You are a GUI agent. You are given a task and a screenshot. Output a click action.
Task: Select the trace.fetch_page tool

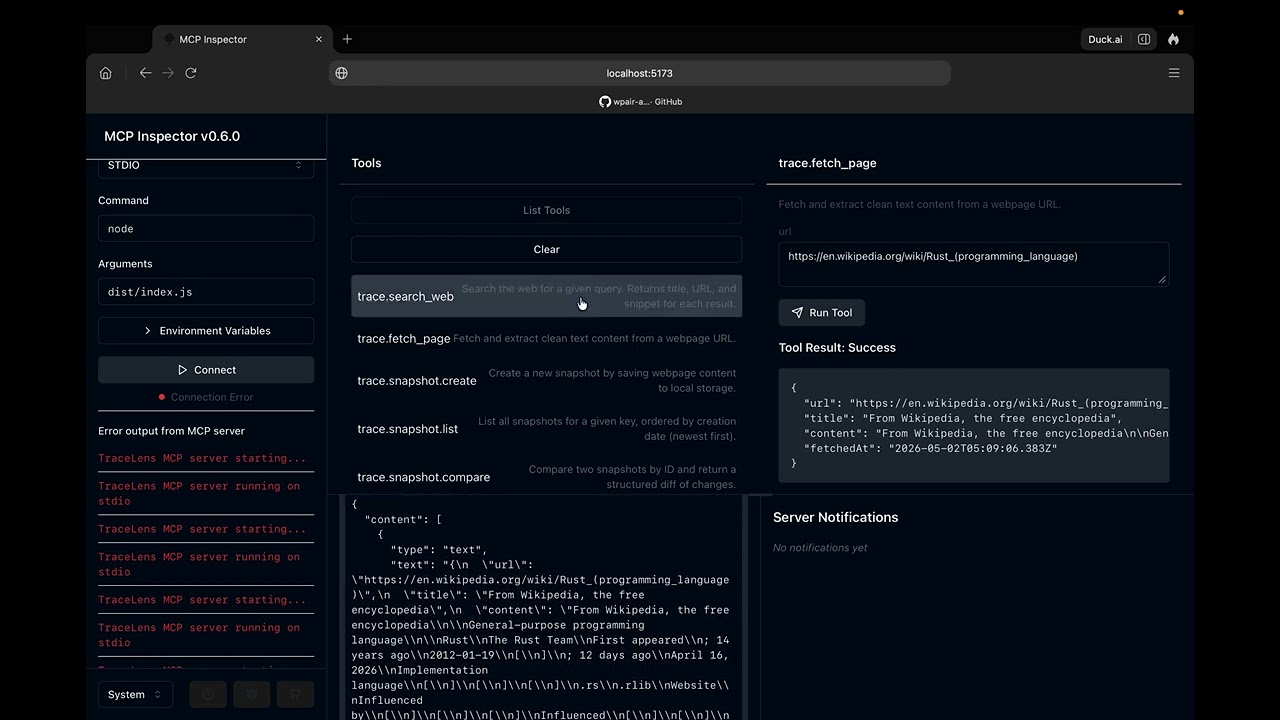point(546,339)
